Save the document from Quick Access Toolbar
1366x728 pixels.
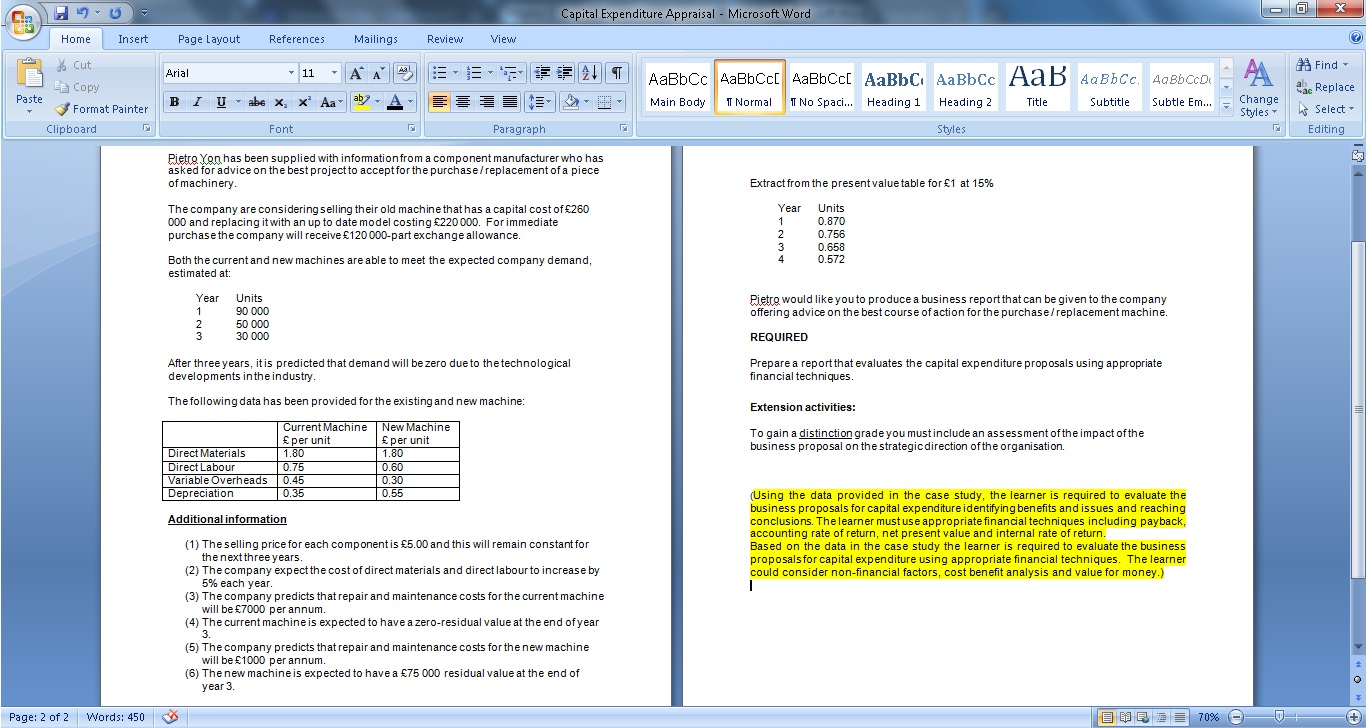tap(61, 13)
